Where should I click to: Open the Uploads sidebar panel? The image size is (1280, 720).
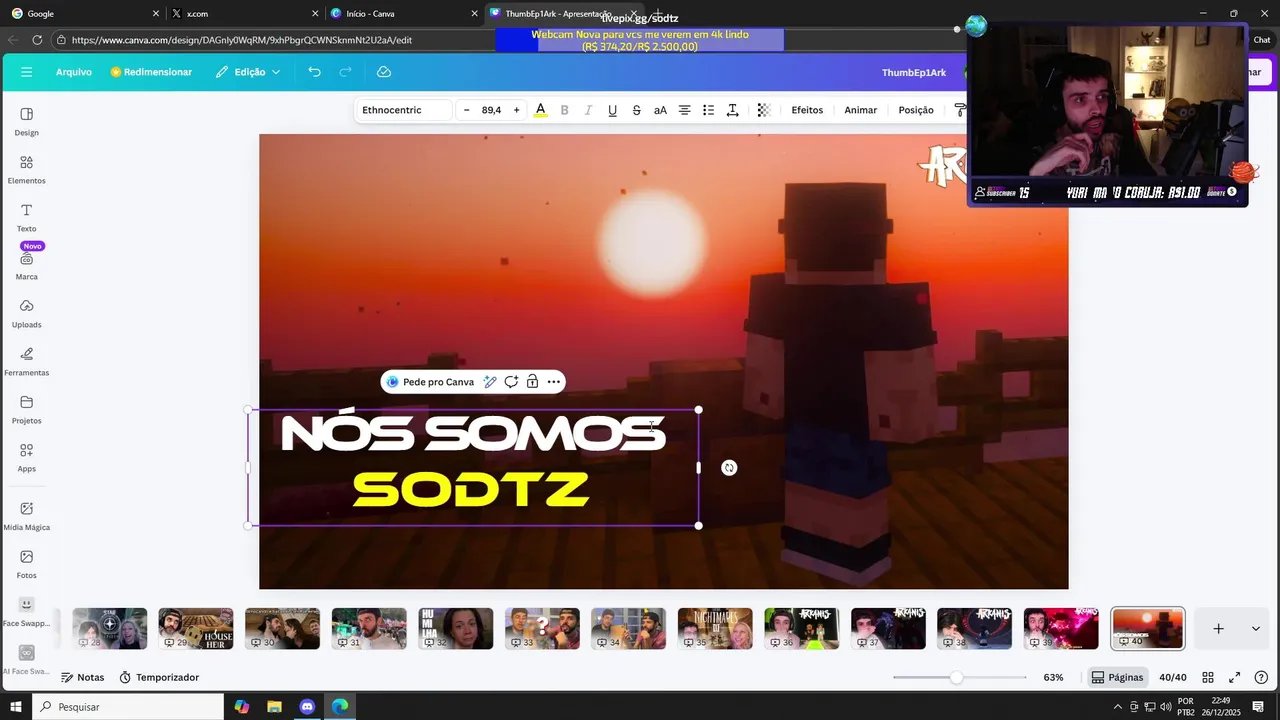pos(27,313)
